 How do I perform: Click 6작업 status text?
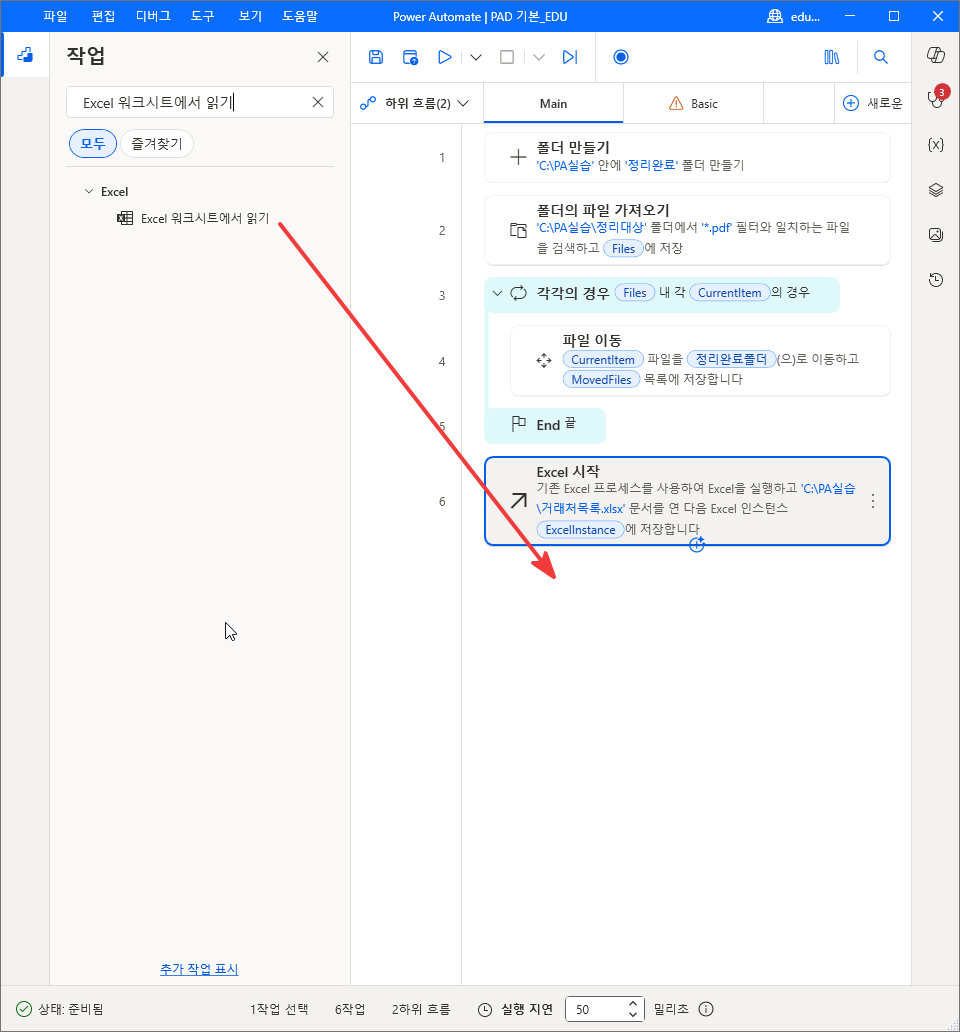350,1009
